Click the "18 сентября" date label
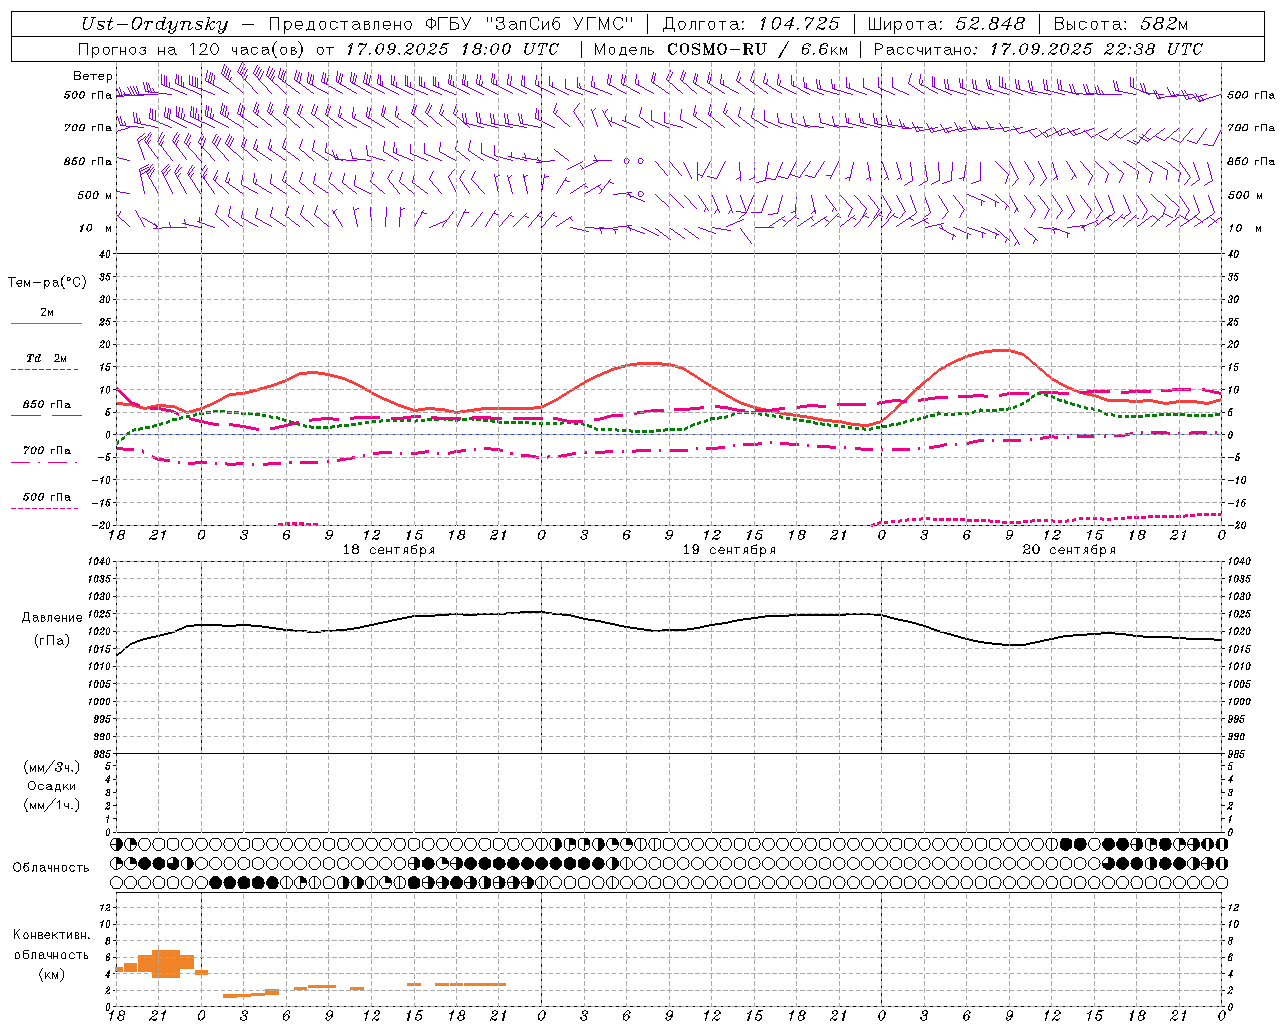The image size is (1280, 1024). pyautogui.click(x=389, y=550)
